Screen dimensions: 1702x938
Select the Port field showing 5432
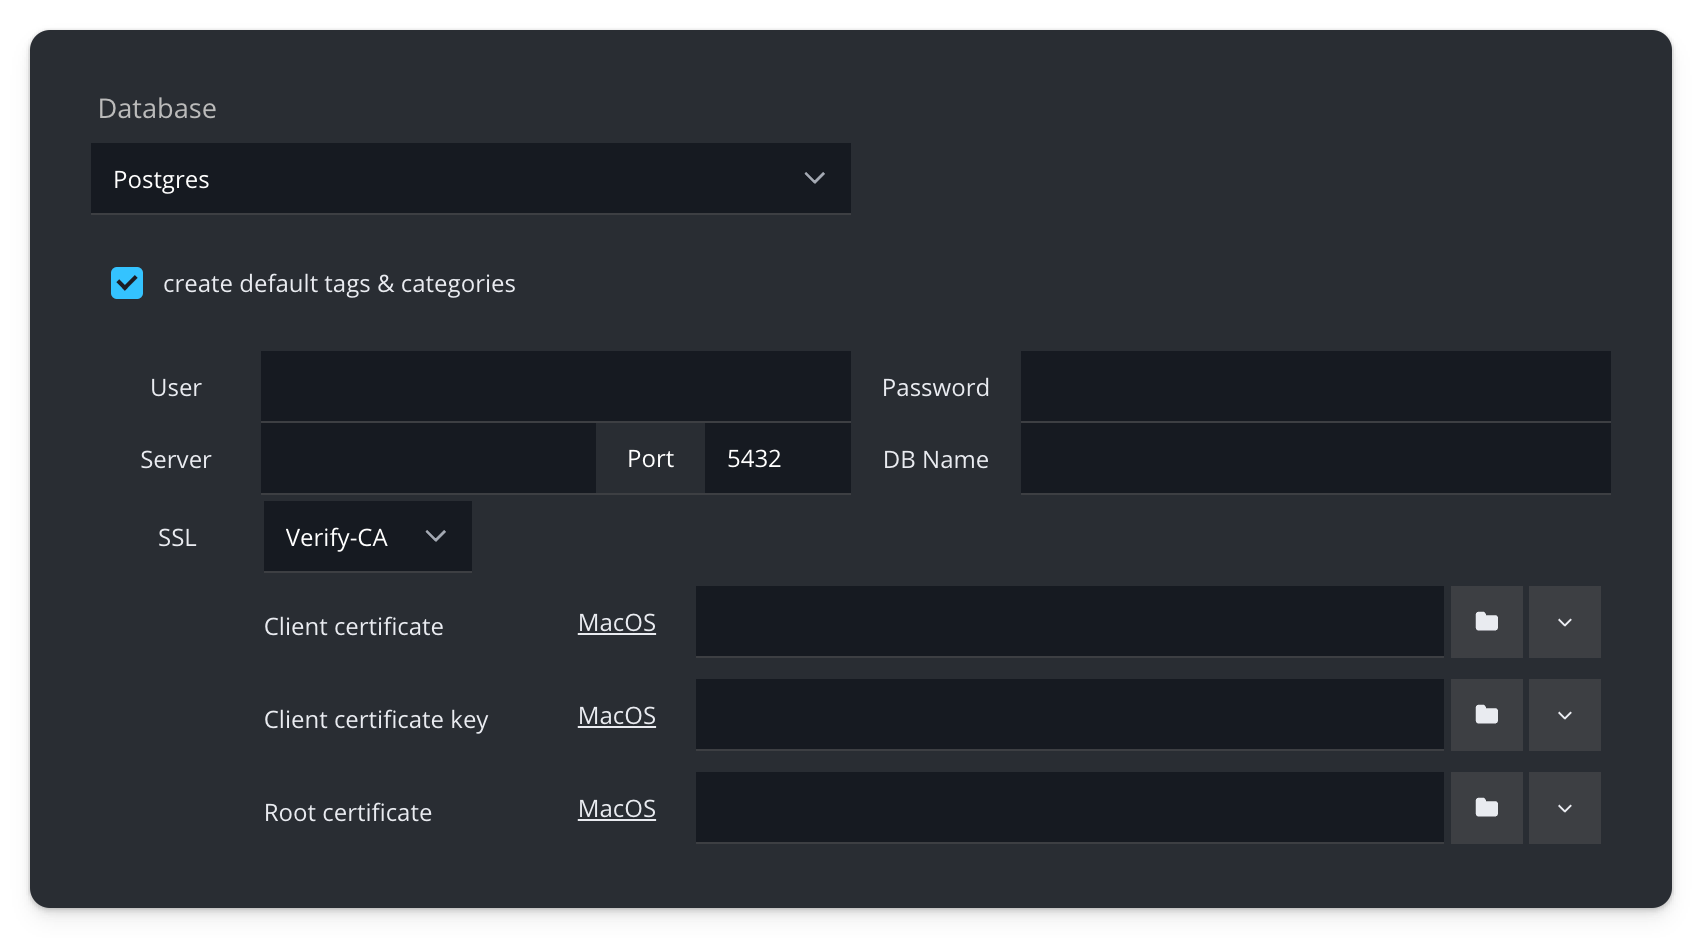[x=777, y=458]
